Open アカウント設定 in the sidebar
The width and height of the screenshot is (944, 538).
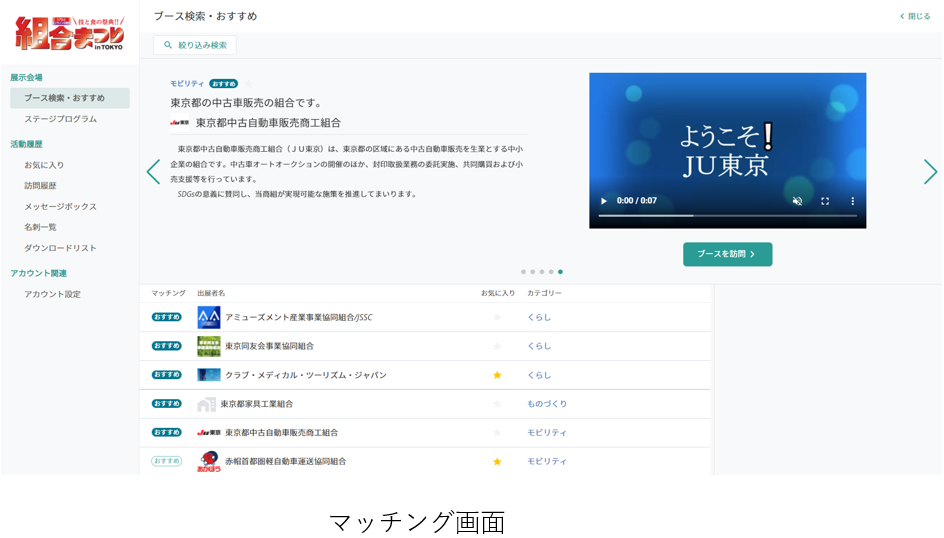point(52,294)
